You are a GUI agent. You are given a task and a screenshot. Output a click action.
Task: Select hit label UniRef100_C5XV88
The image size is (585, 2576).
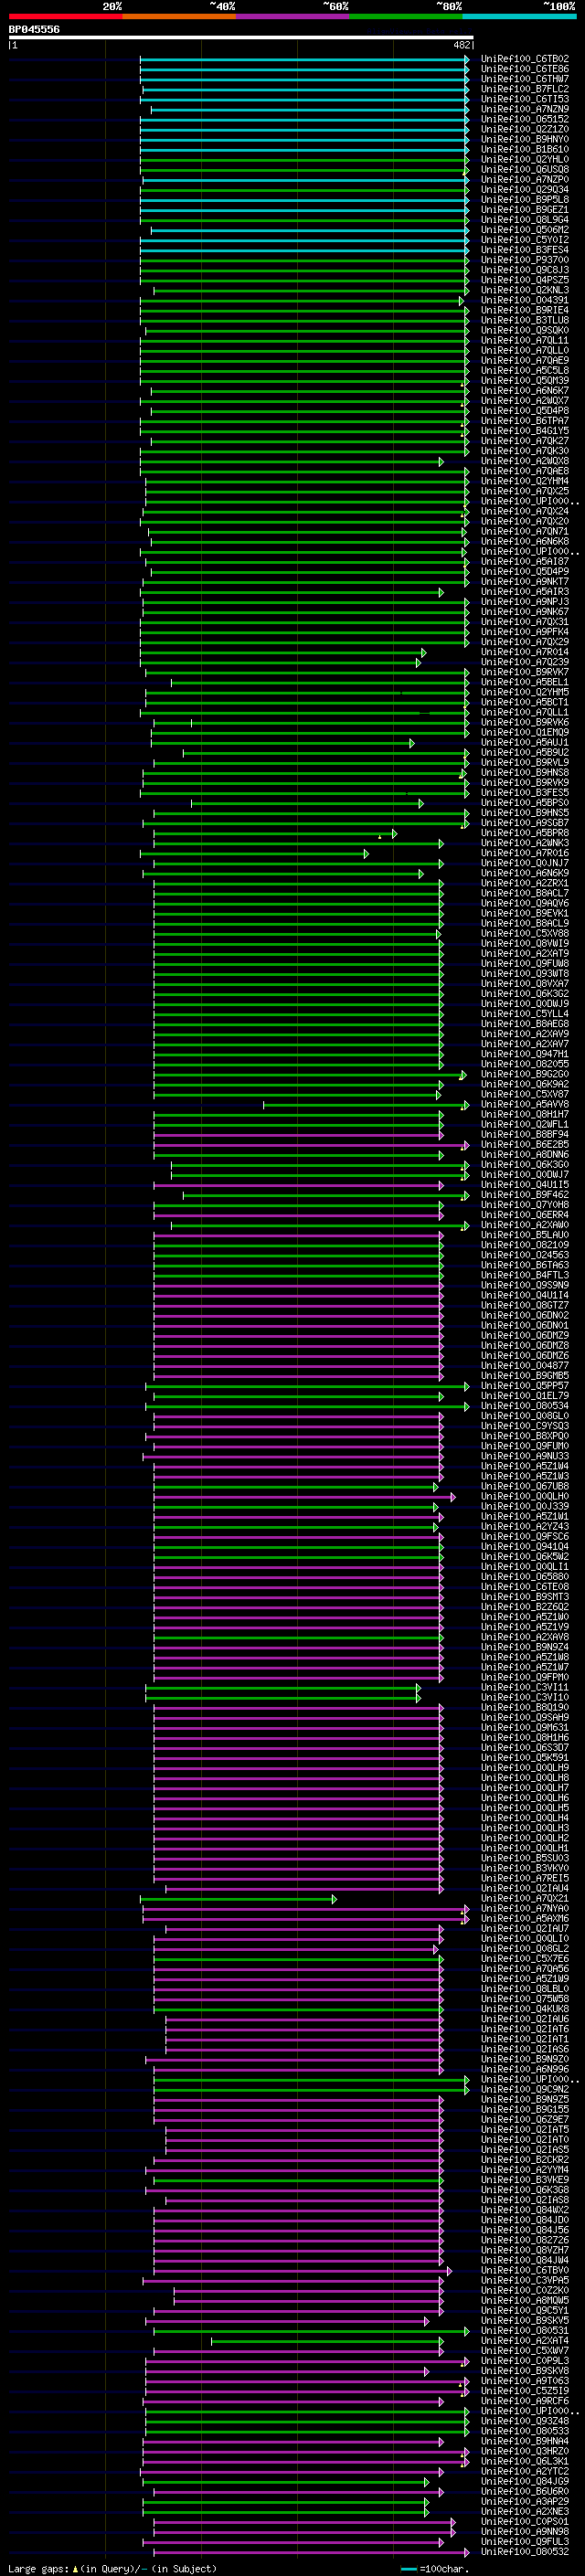pyautogui.click(x=525, y=933)
